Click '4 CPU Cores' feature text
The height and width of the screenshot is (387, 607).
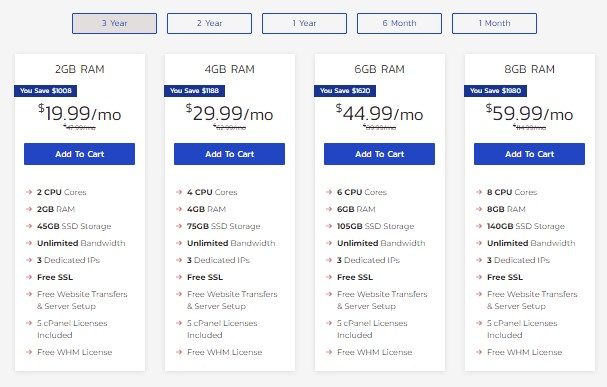[x=212, y=192]
